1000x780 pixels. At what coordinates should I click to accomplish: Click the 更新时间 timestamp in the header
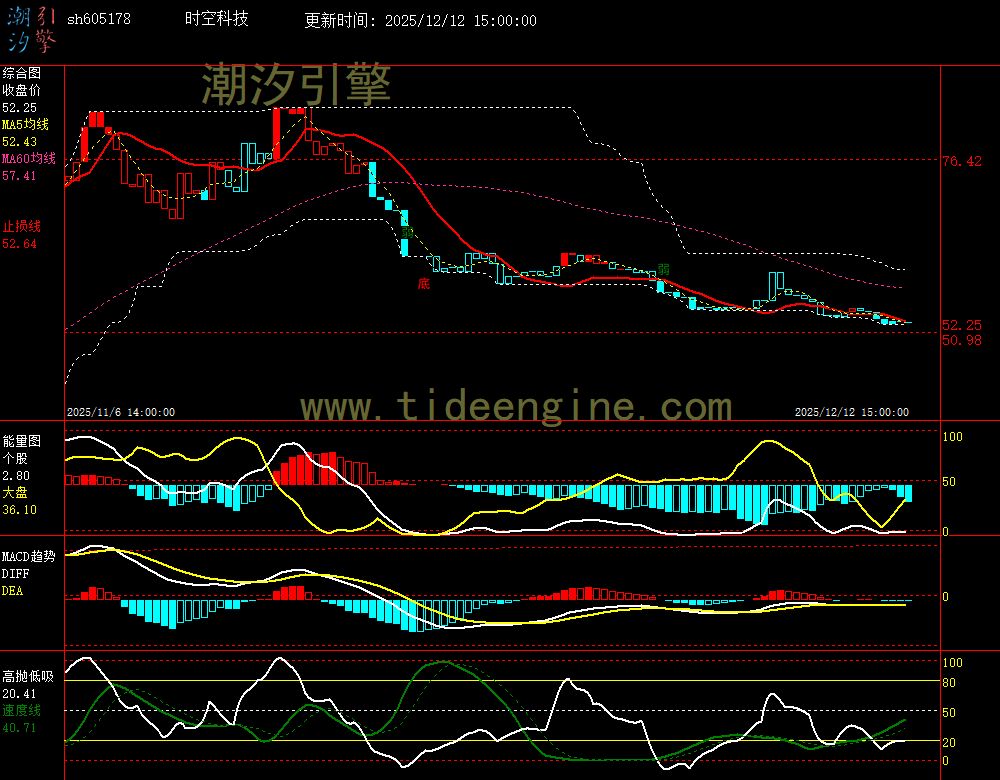(420, 21)
